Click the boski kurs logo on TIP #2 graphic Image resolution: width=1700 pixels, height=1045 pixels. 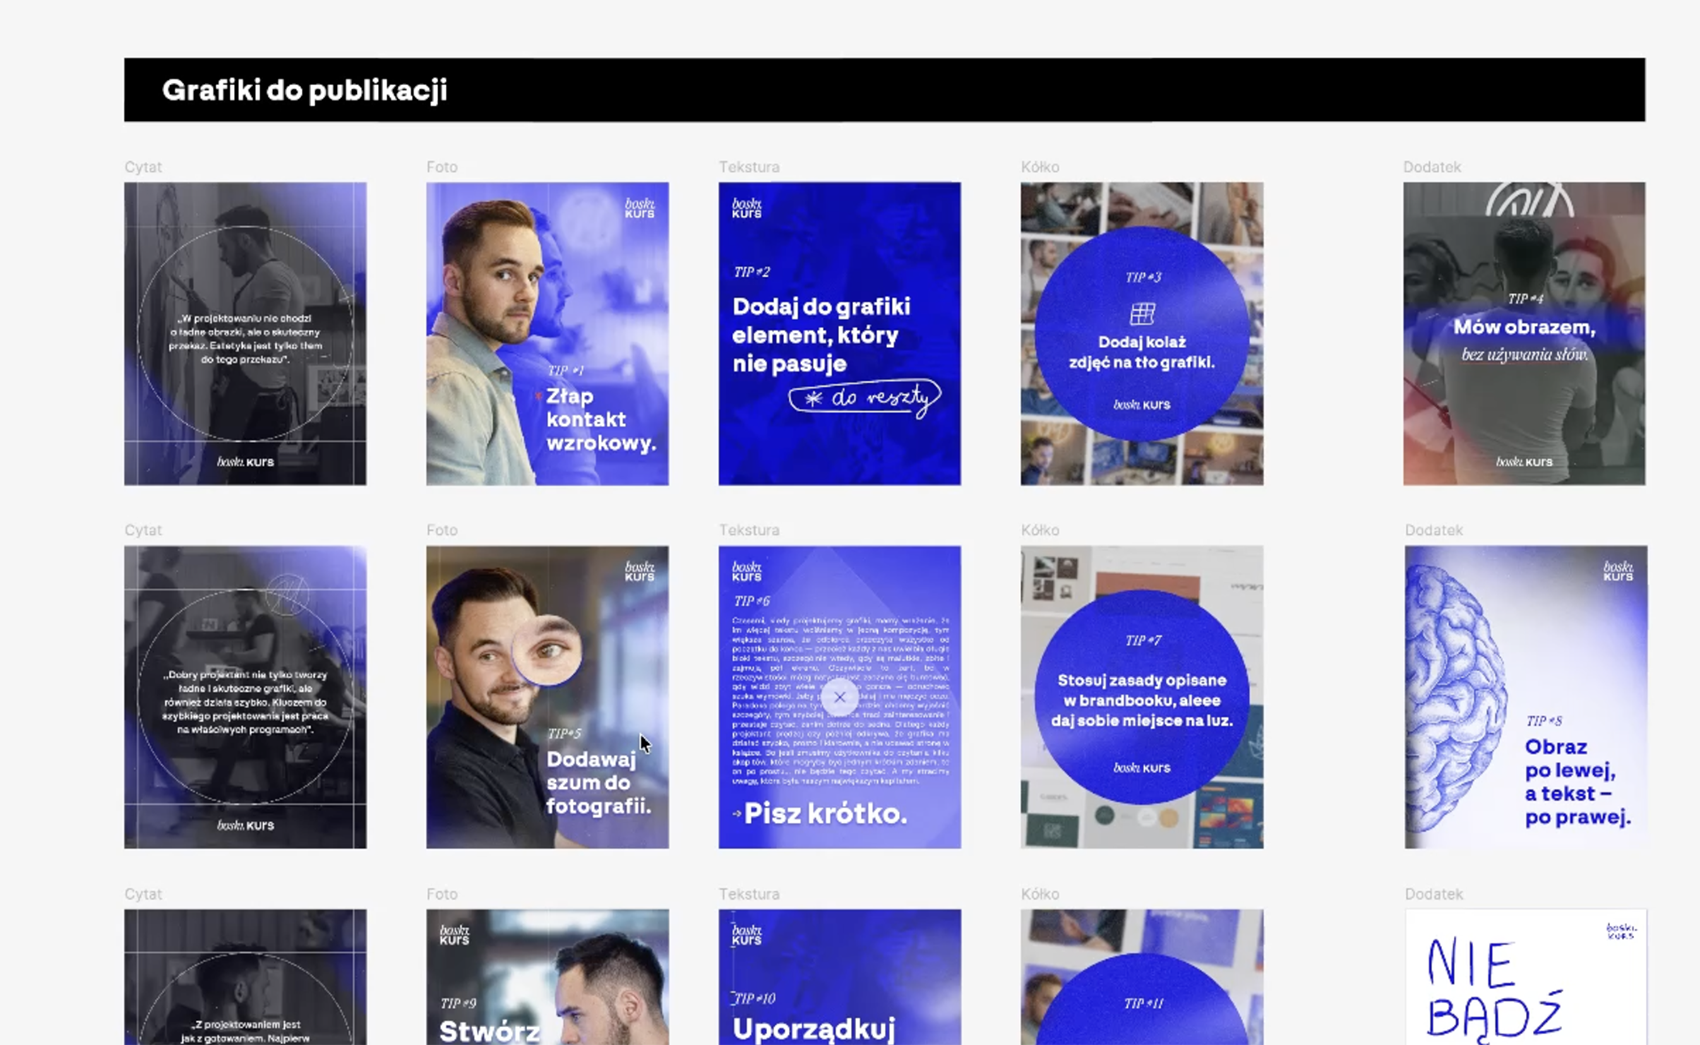tap(746, 208)
